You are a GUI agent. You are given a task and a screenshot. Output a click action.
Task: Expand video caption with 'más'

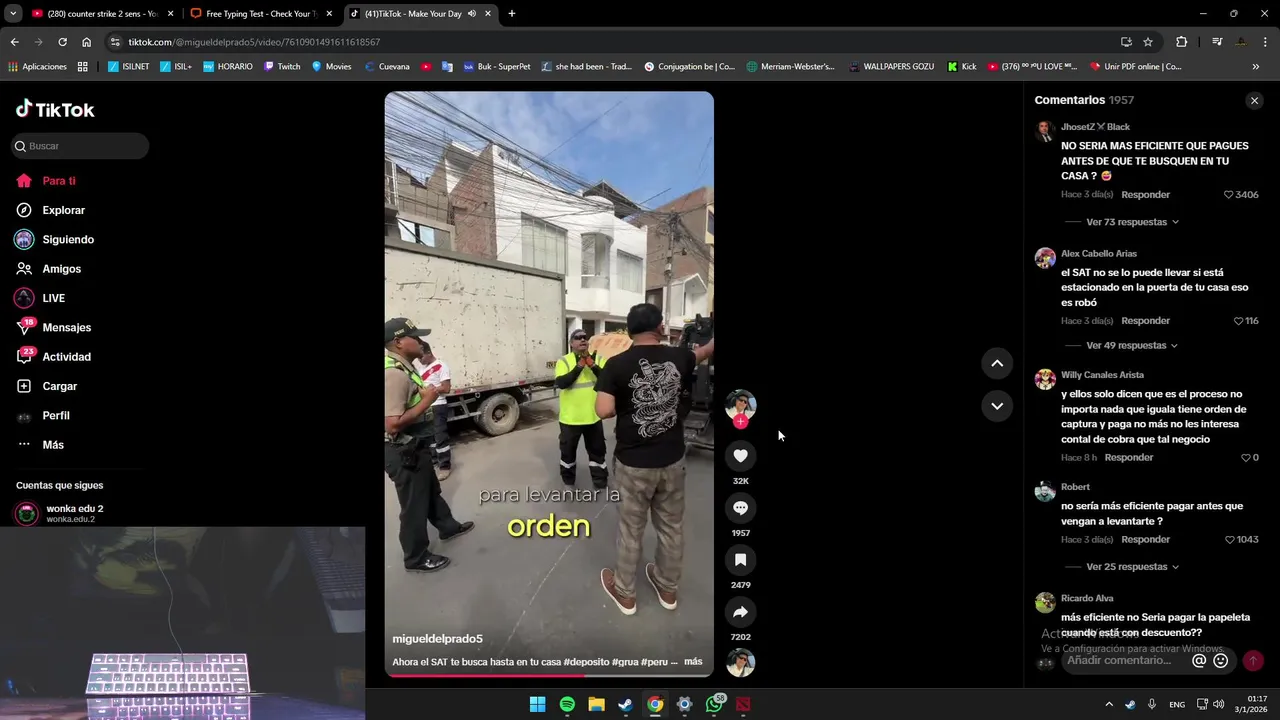[x=693, y=662]
